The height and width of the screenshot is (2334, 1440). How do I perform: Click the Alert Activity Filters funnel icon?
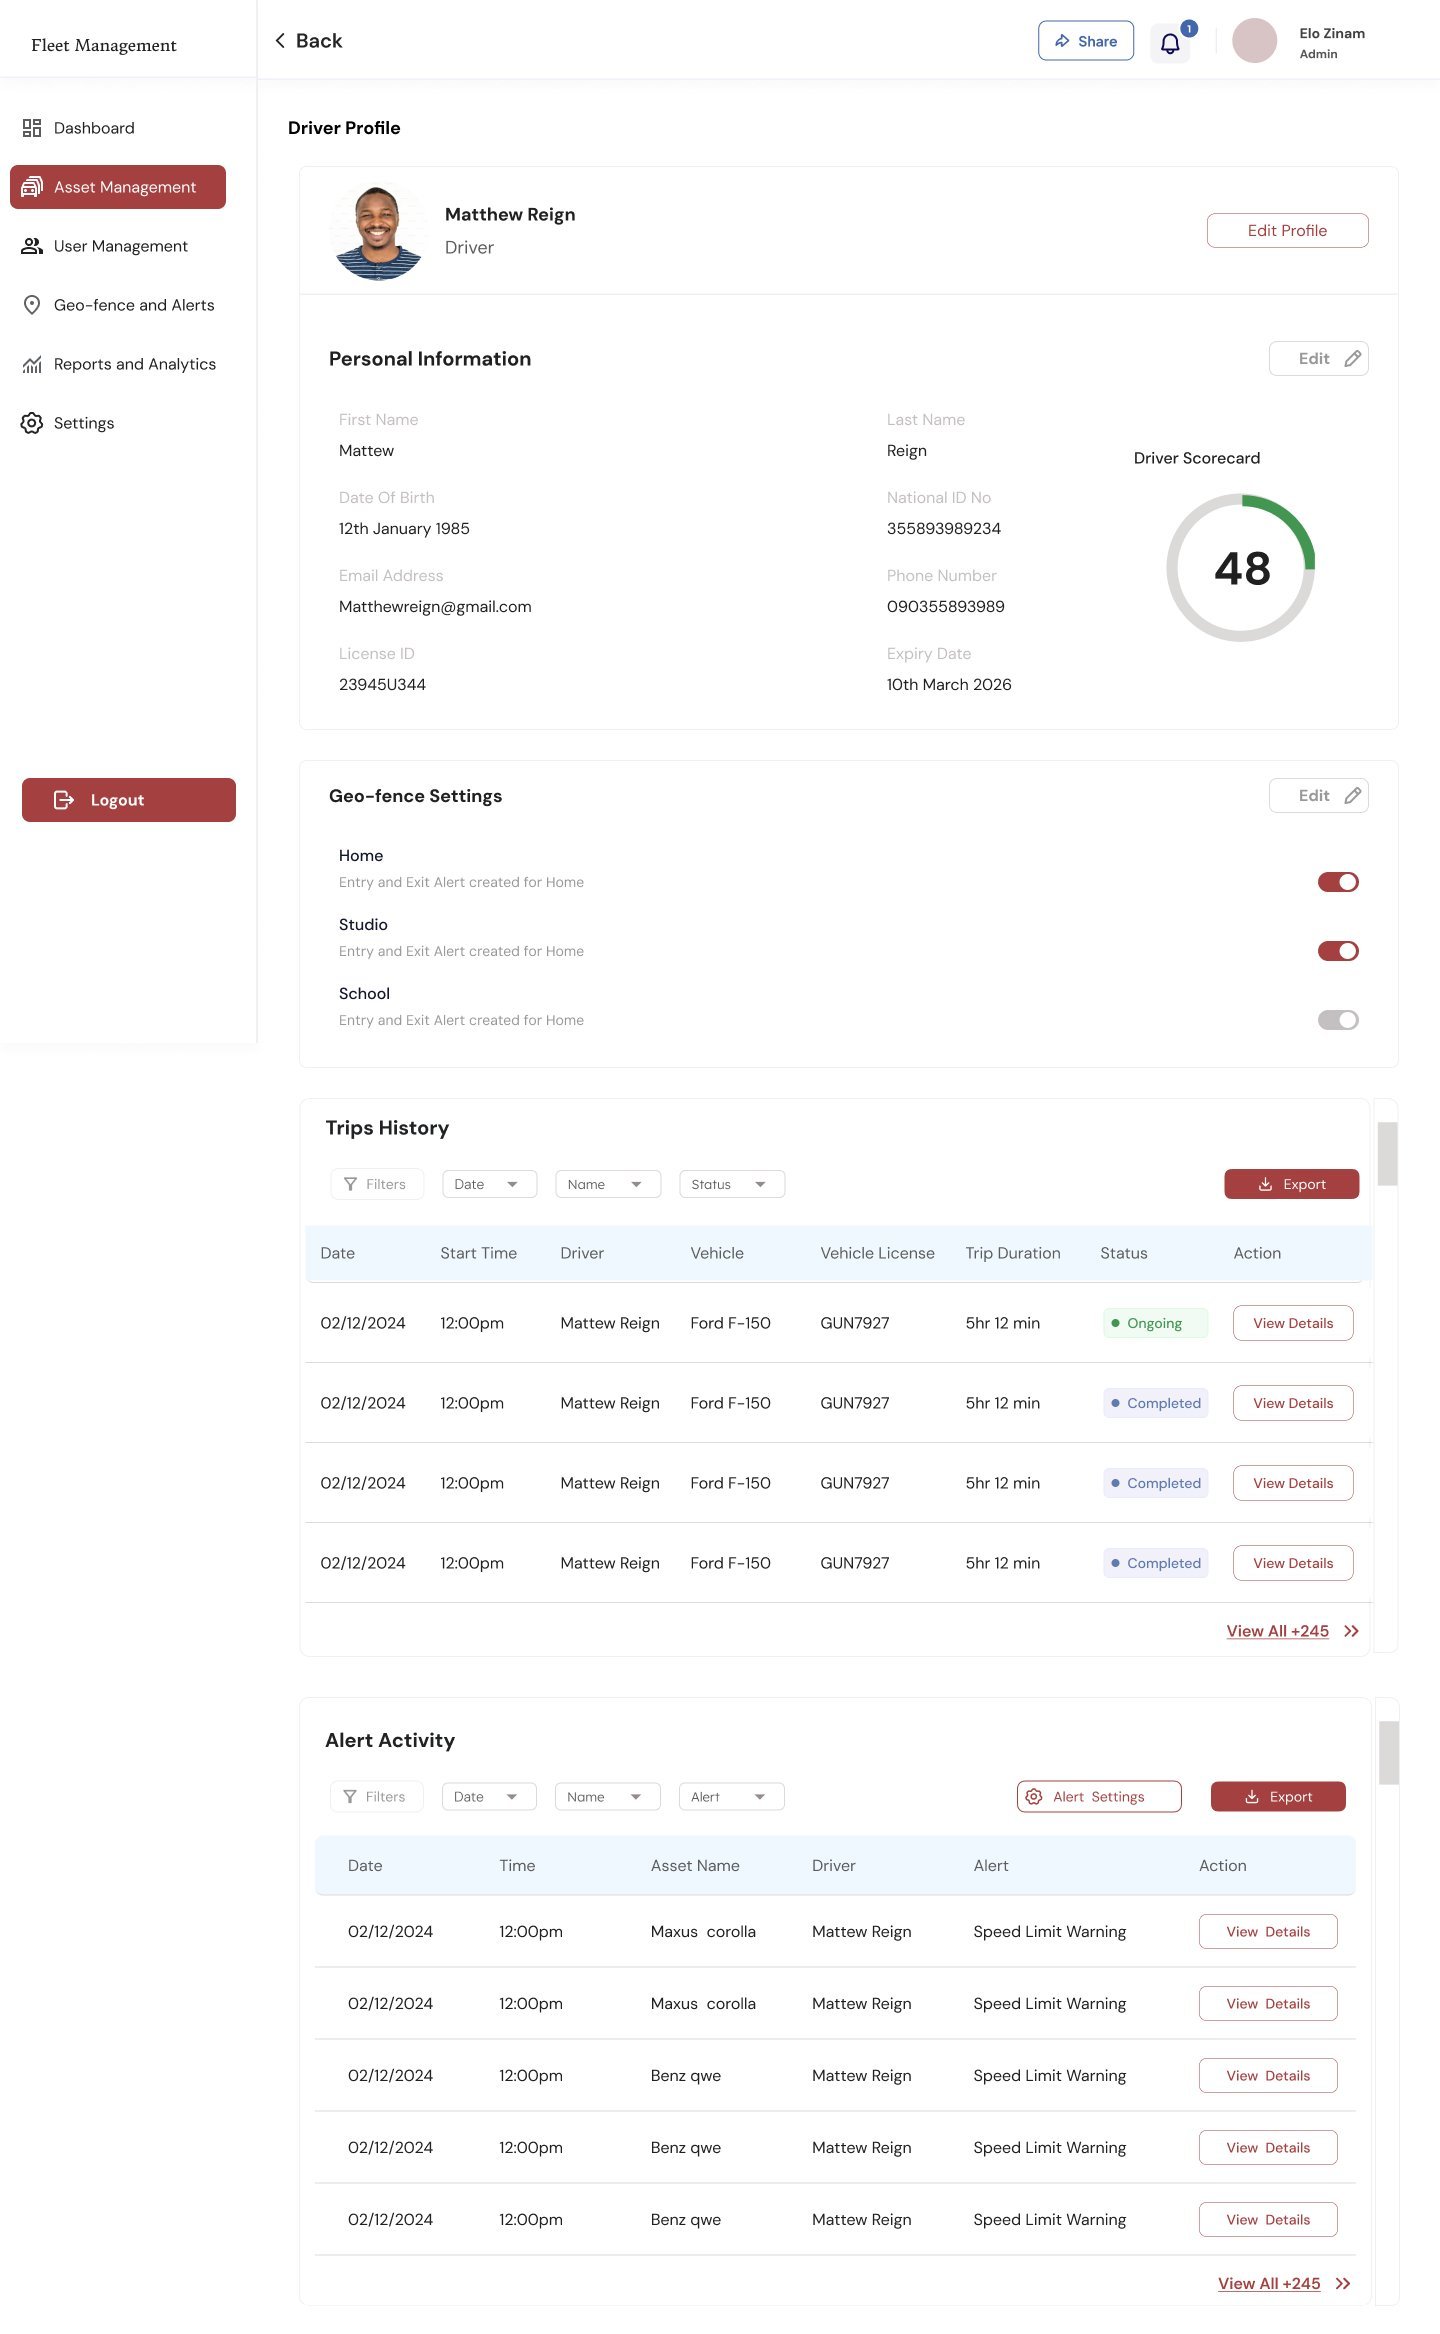coord(350,1797)
